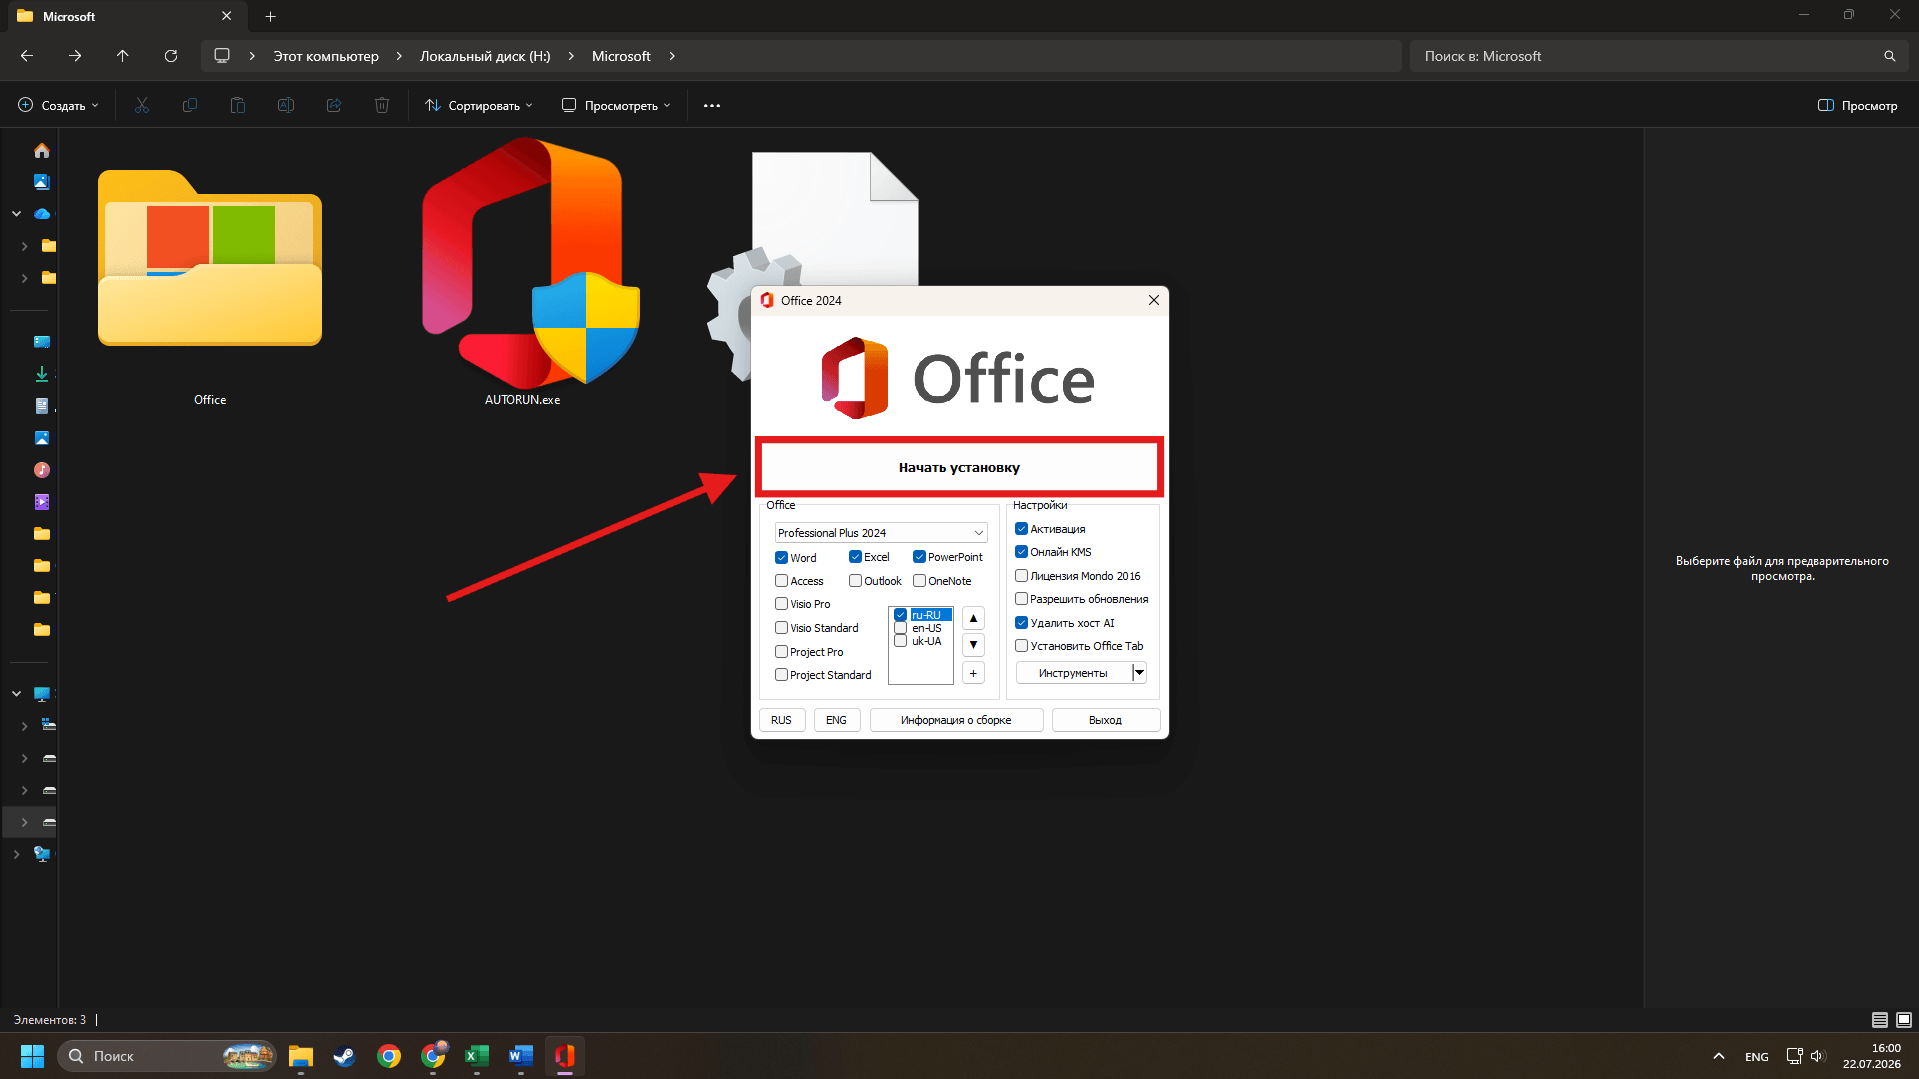Open the three-dots more options menu
The height and width of the screenshot is (1079, 1919).
pos(712,105)
